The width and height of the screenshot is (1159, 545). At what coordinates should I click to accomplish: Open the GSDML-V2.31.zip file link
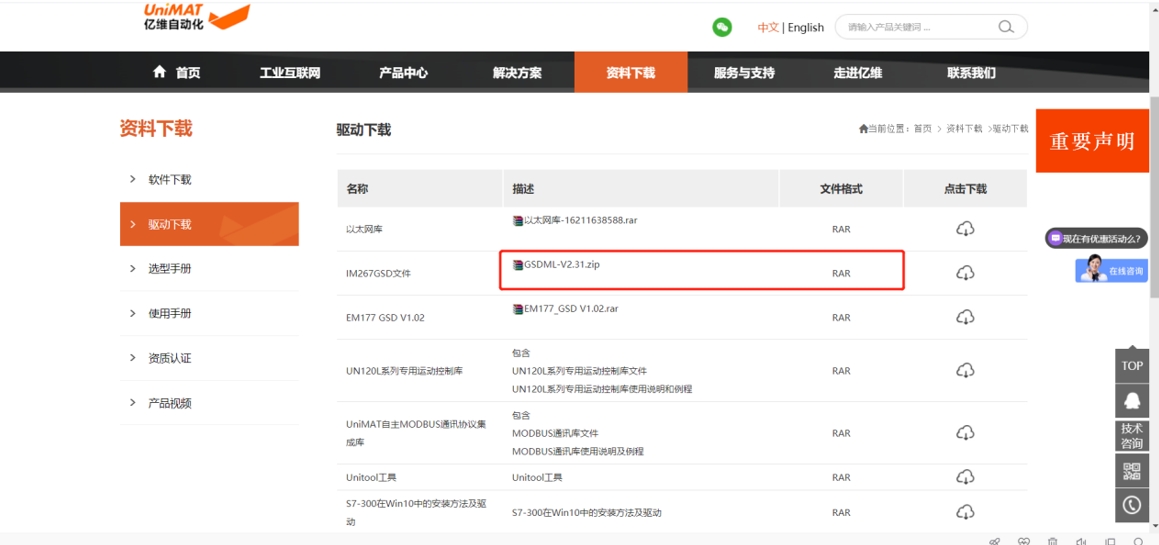click(x=561, y=265)
